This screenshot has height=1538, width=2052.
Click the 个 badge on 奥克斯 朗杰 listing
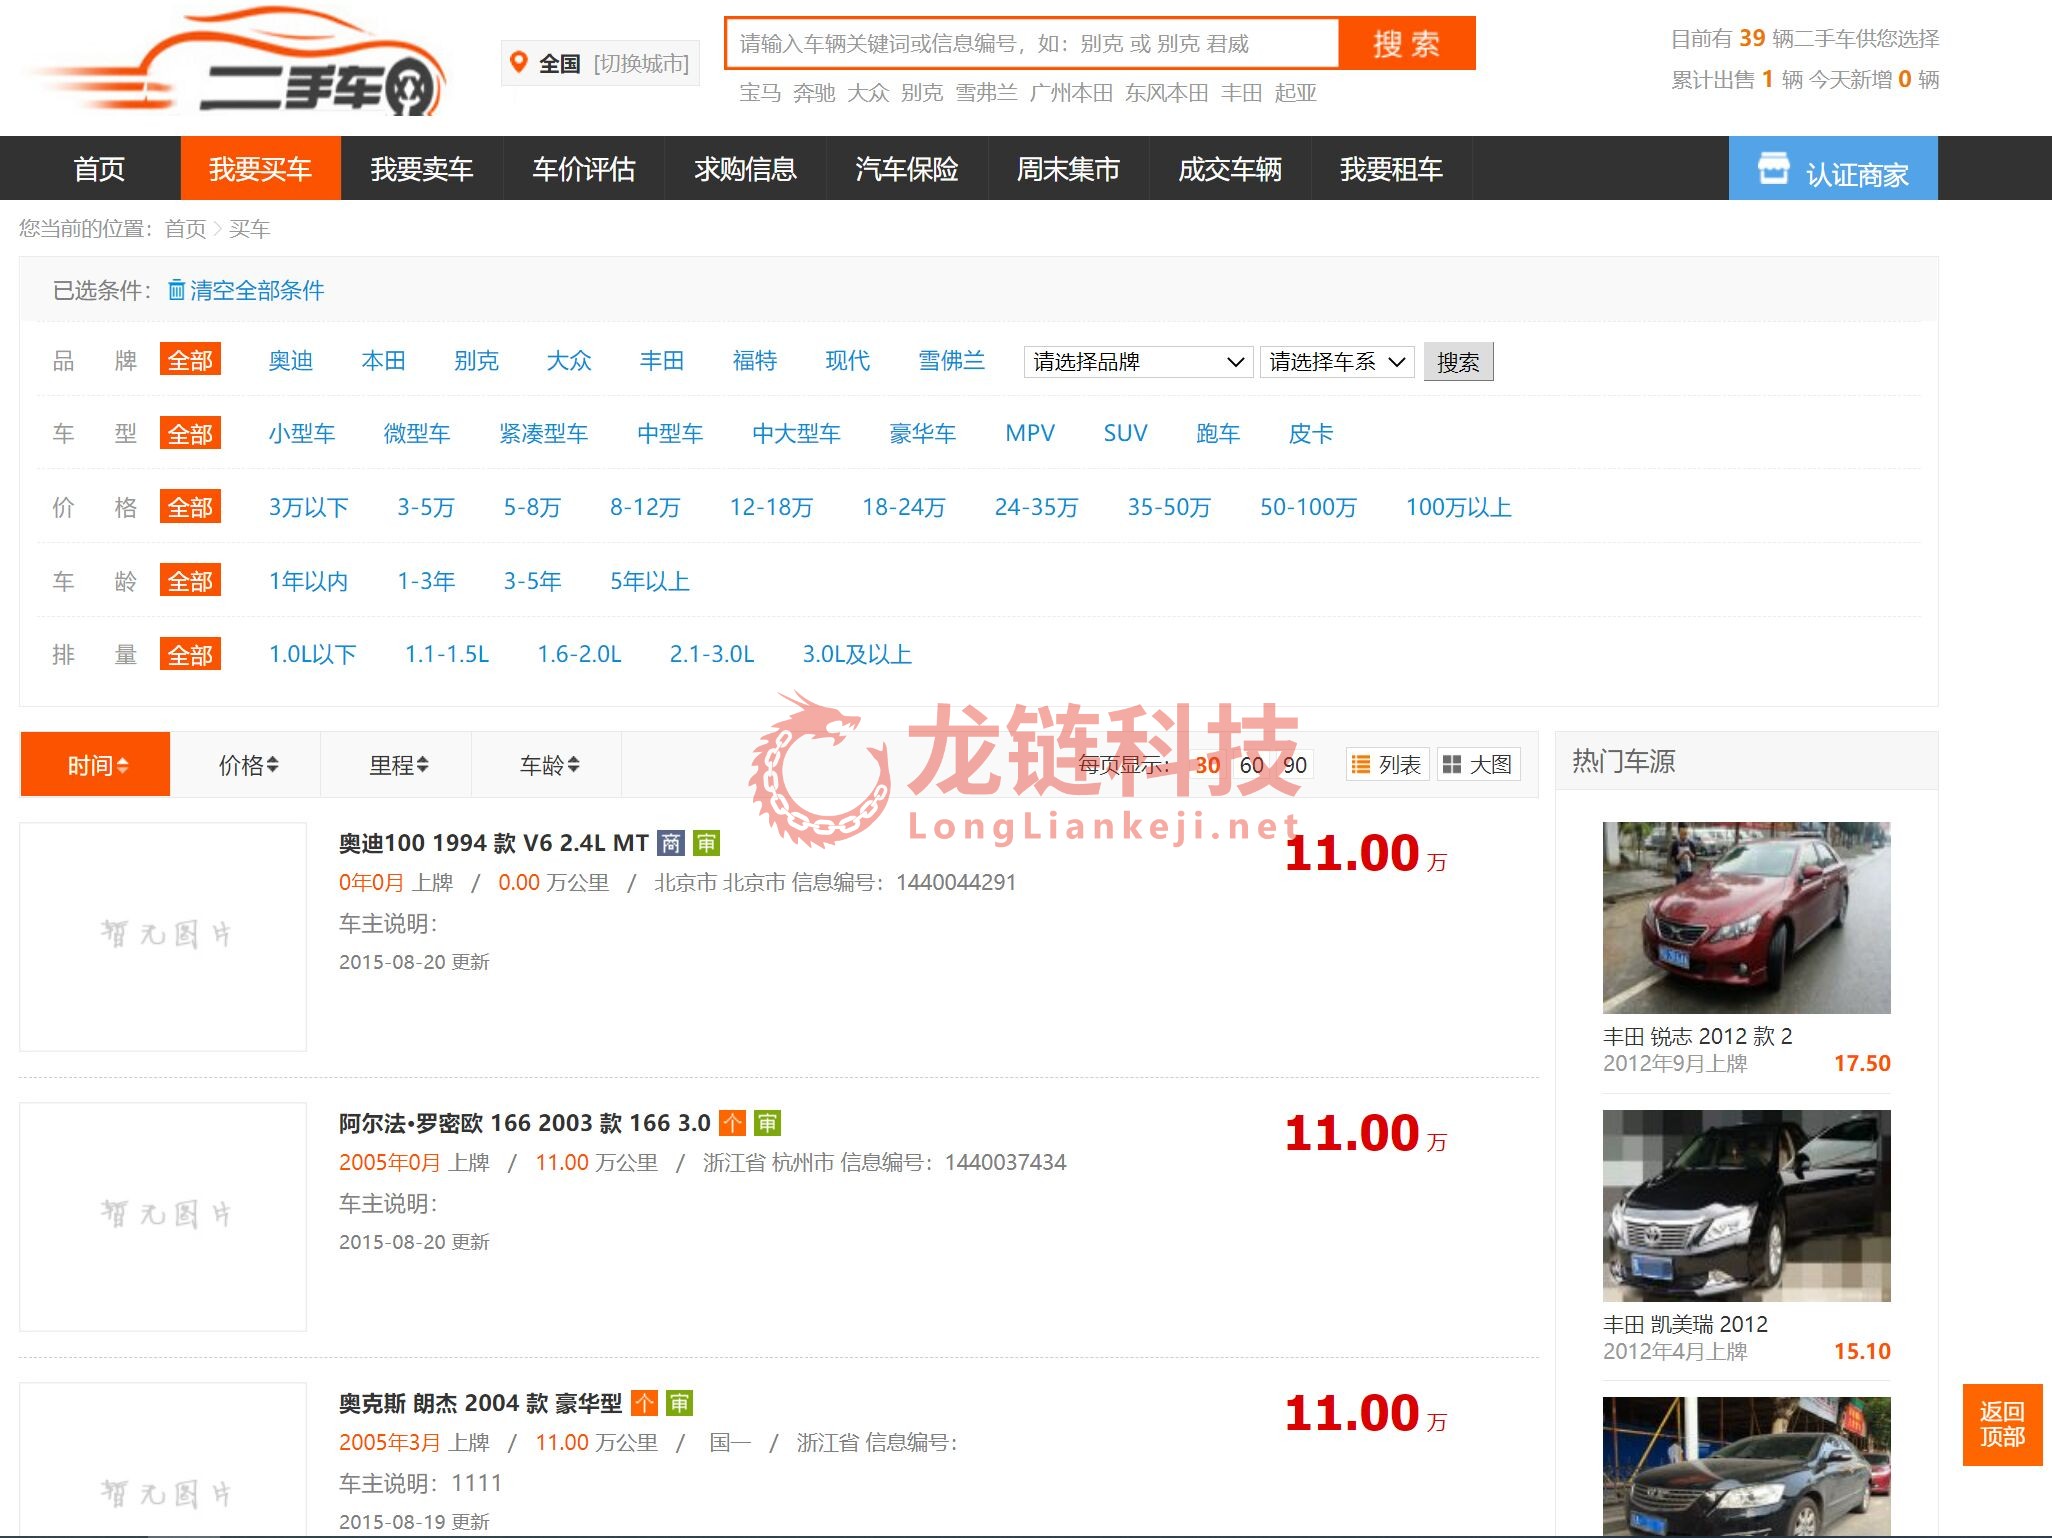[644, 1403]
